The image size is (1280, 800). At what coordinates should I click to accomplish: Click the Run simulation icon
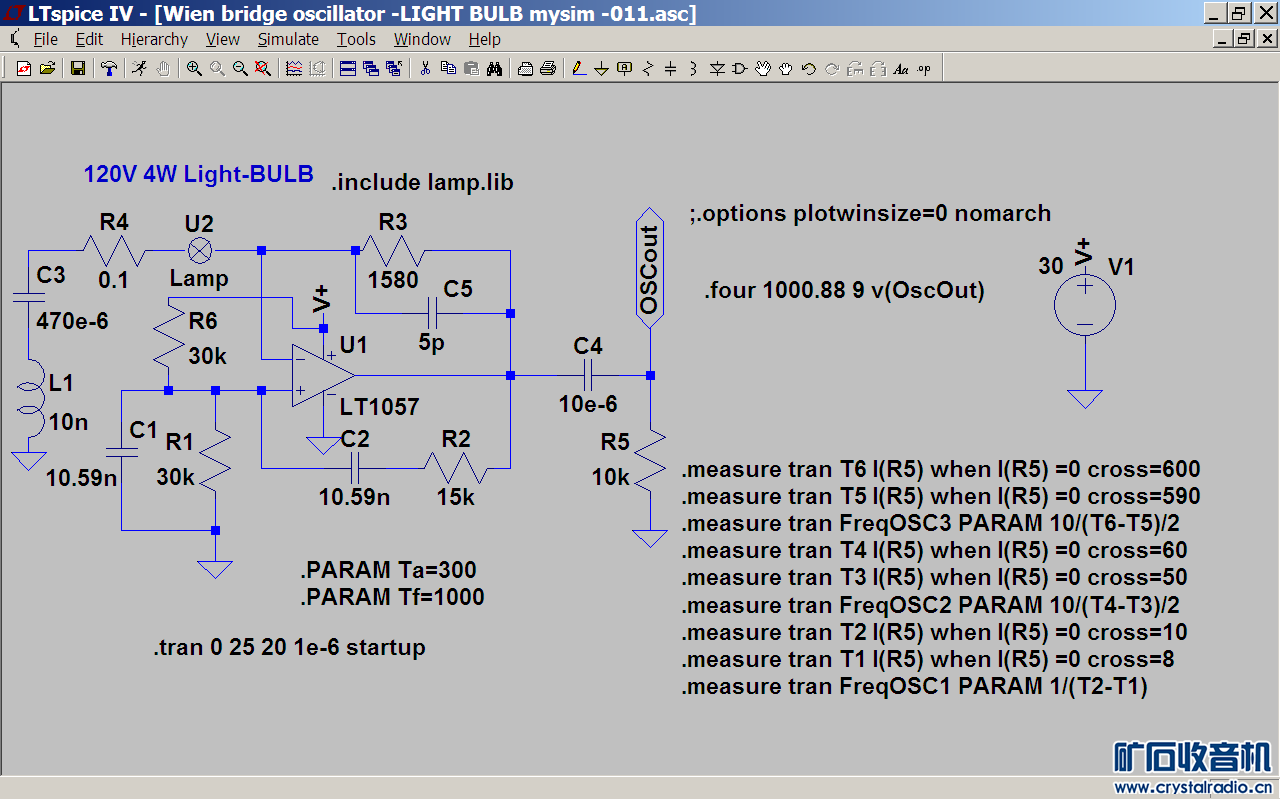[139, 68]
